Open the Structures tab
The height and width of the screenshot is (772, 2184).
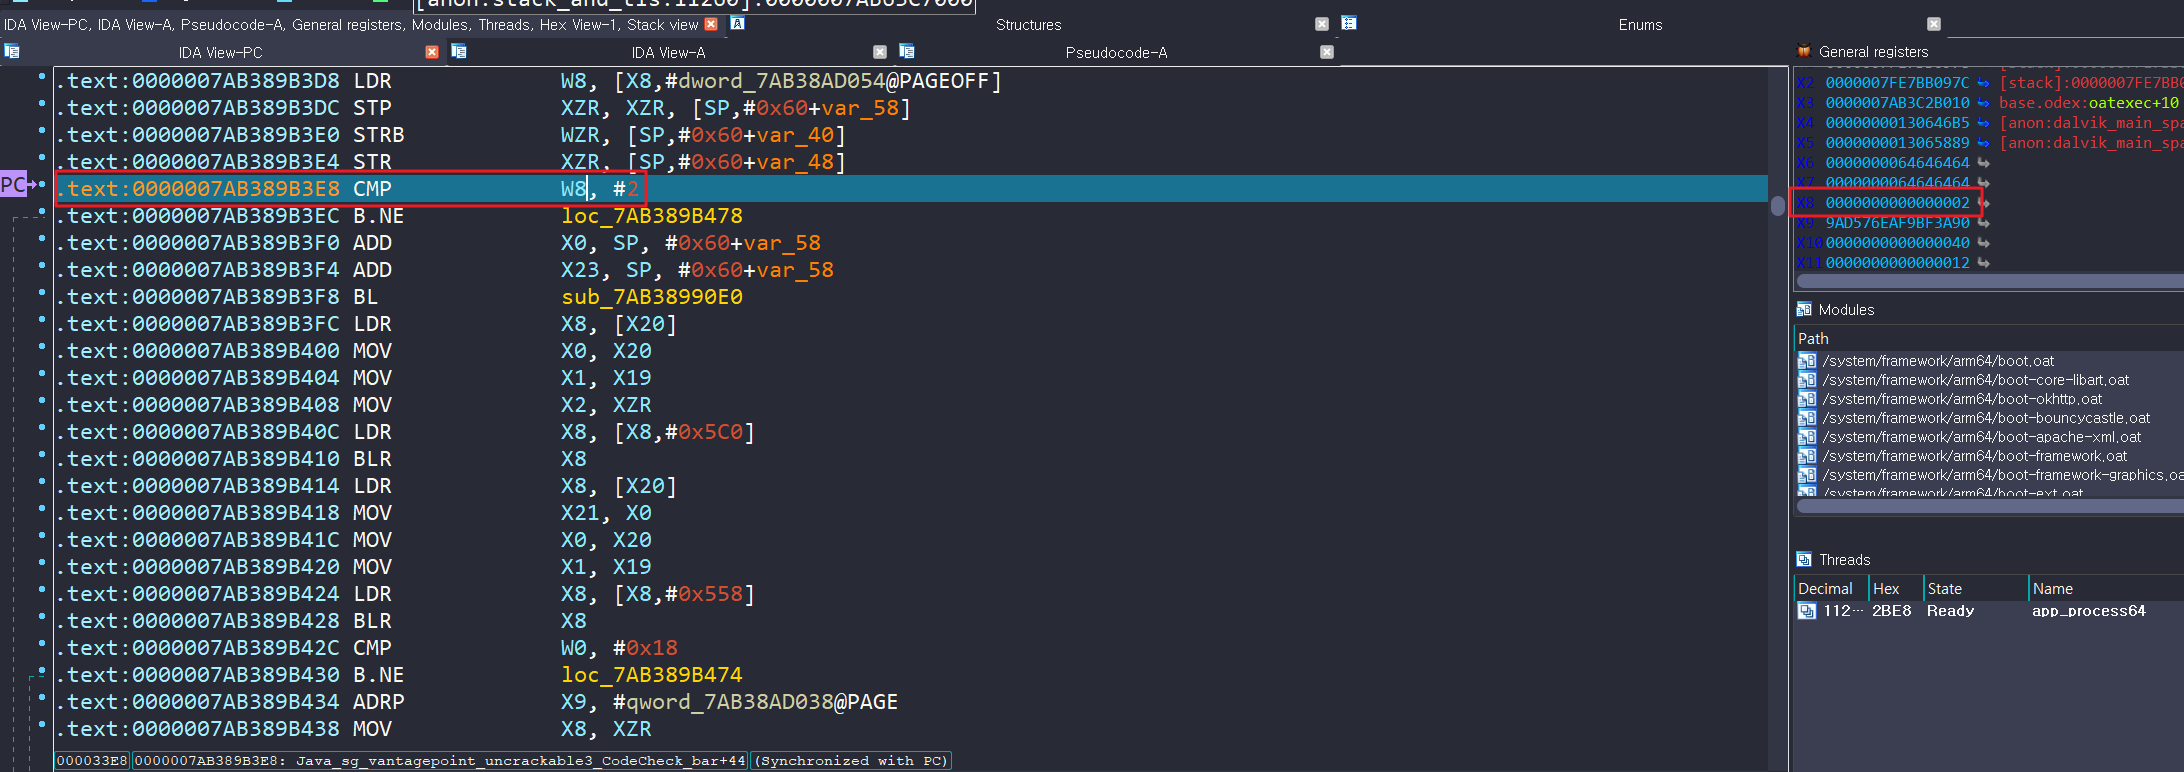coord(1028,24)
